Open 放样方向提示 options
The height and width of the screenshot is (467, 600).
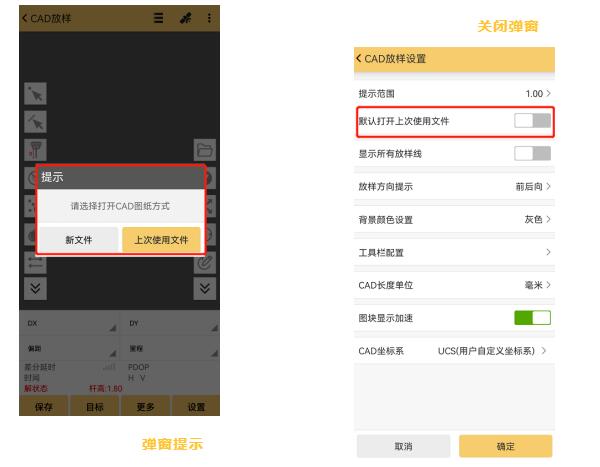coord(454,186)
